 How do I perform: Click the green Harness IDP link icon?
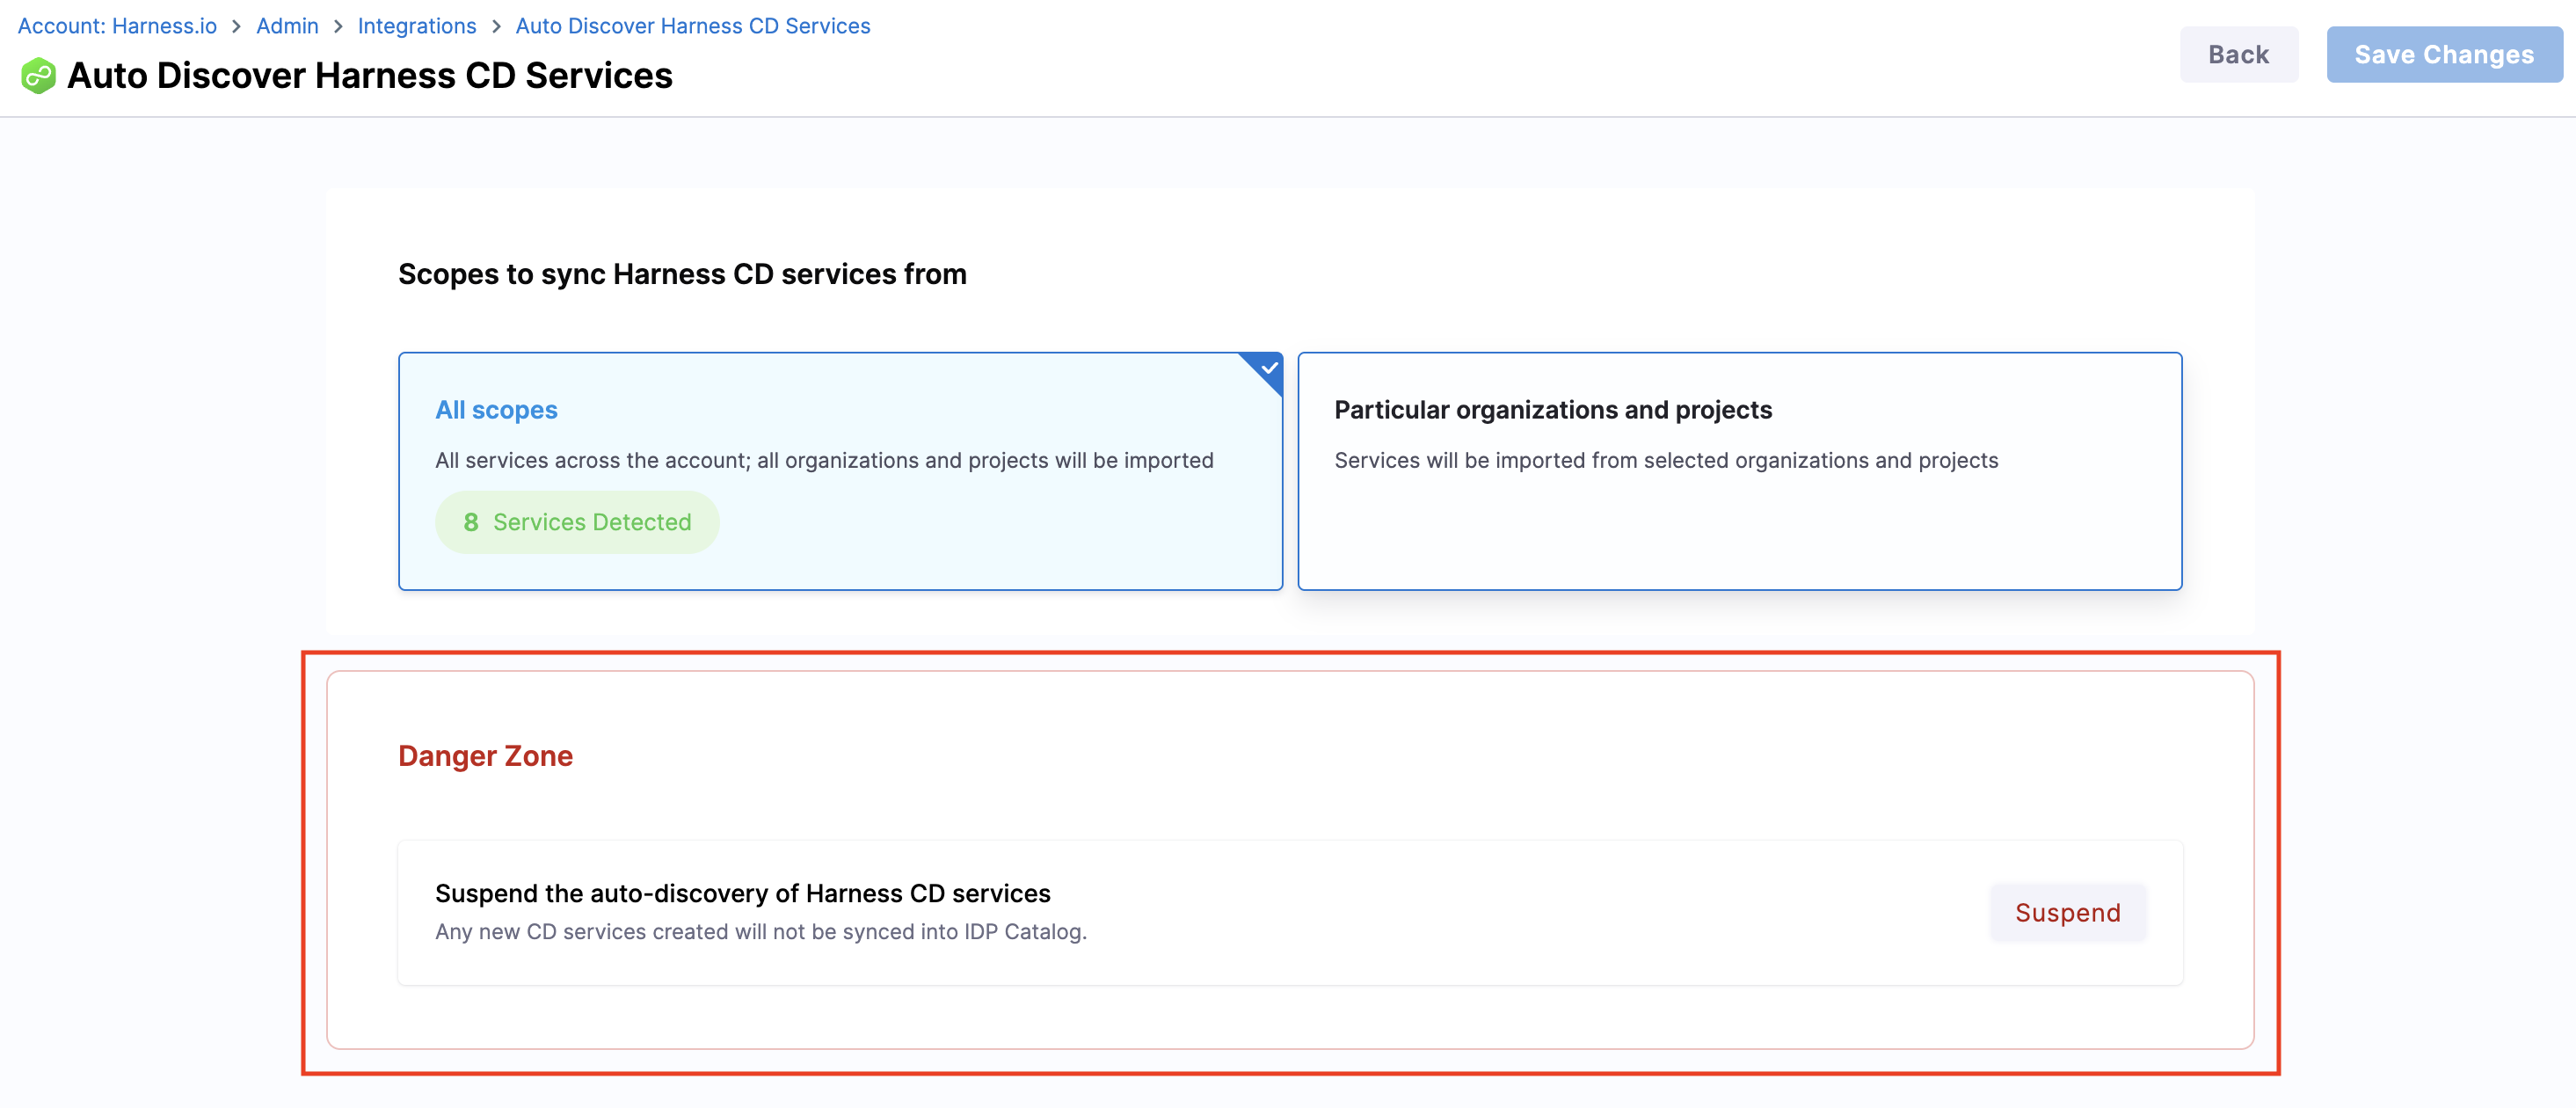(x=38, y=76)
